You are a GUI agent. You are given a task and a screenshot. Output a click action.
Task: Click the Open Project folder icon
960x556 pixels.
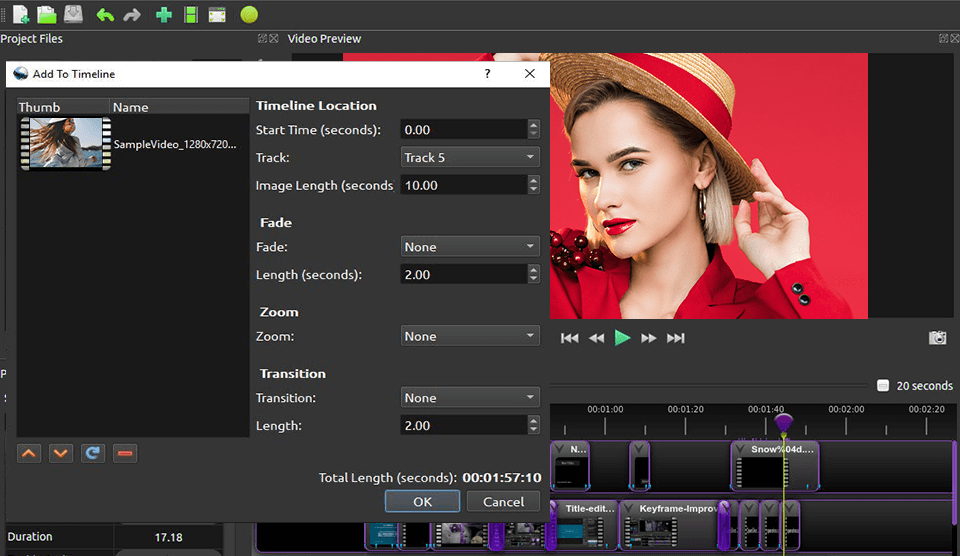click(46, 15)
